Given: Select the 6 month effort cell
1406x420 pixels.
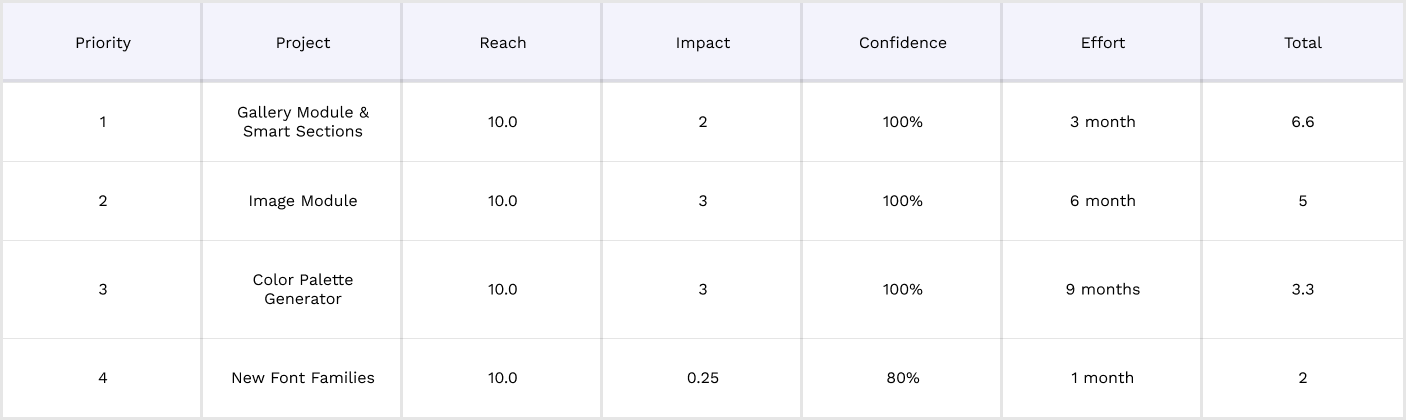Looking at the screenshot, I should coord(1102,201).
